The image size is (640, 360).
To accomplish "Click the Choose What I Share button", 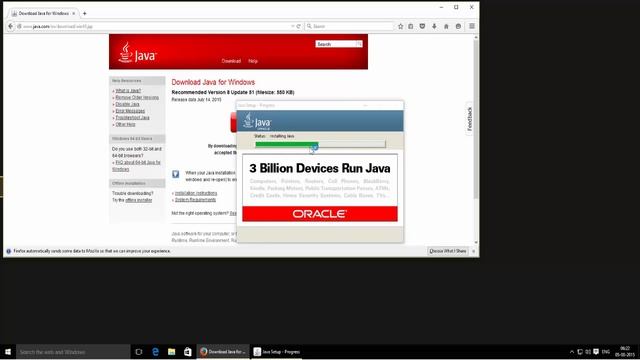I will point(447,251).
